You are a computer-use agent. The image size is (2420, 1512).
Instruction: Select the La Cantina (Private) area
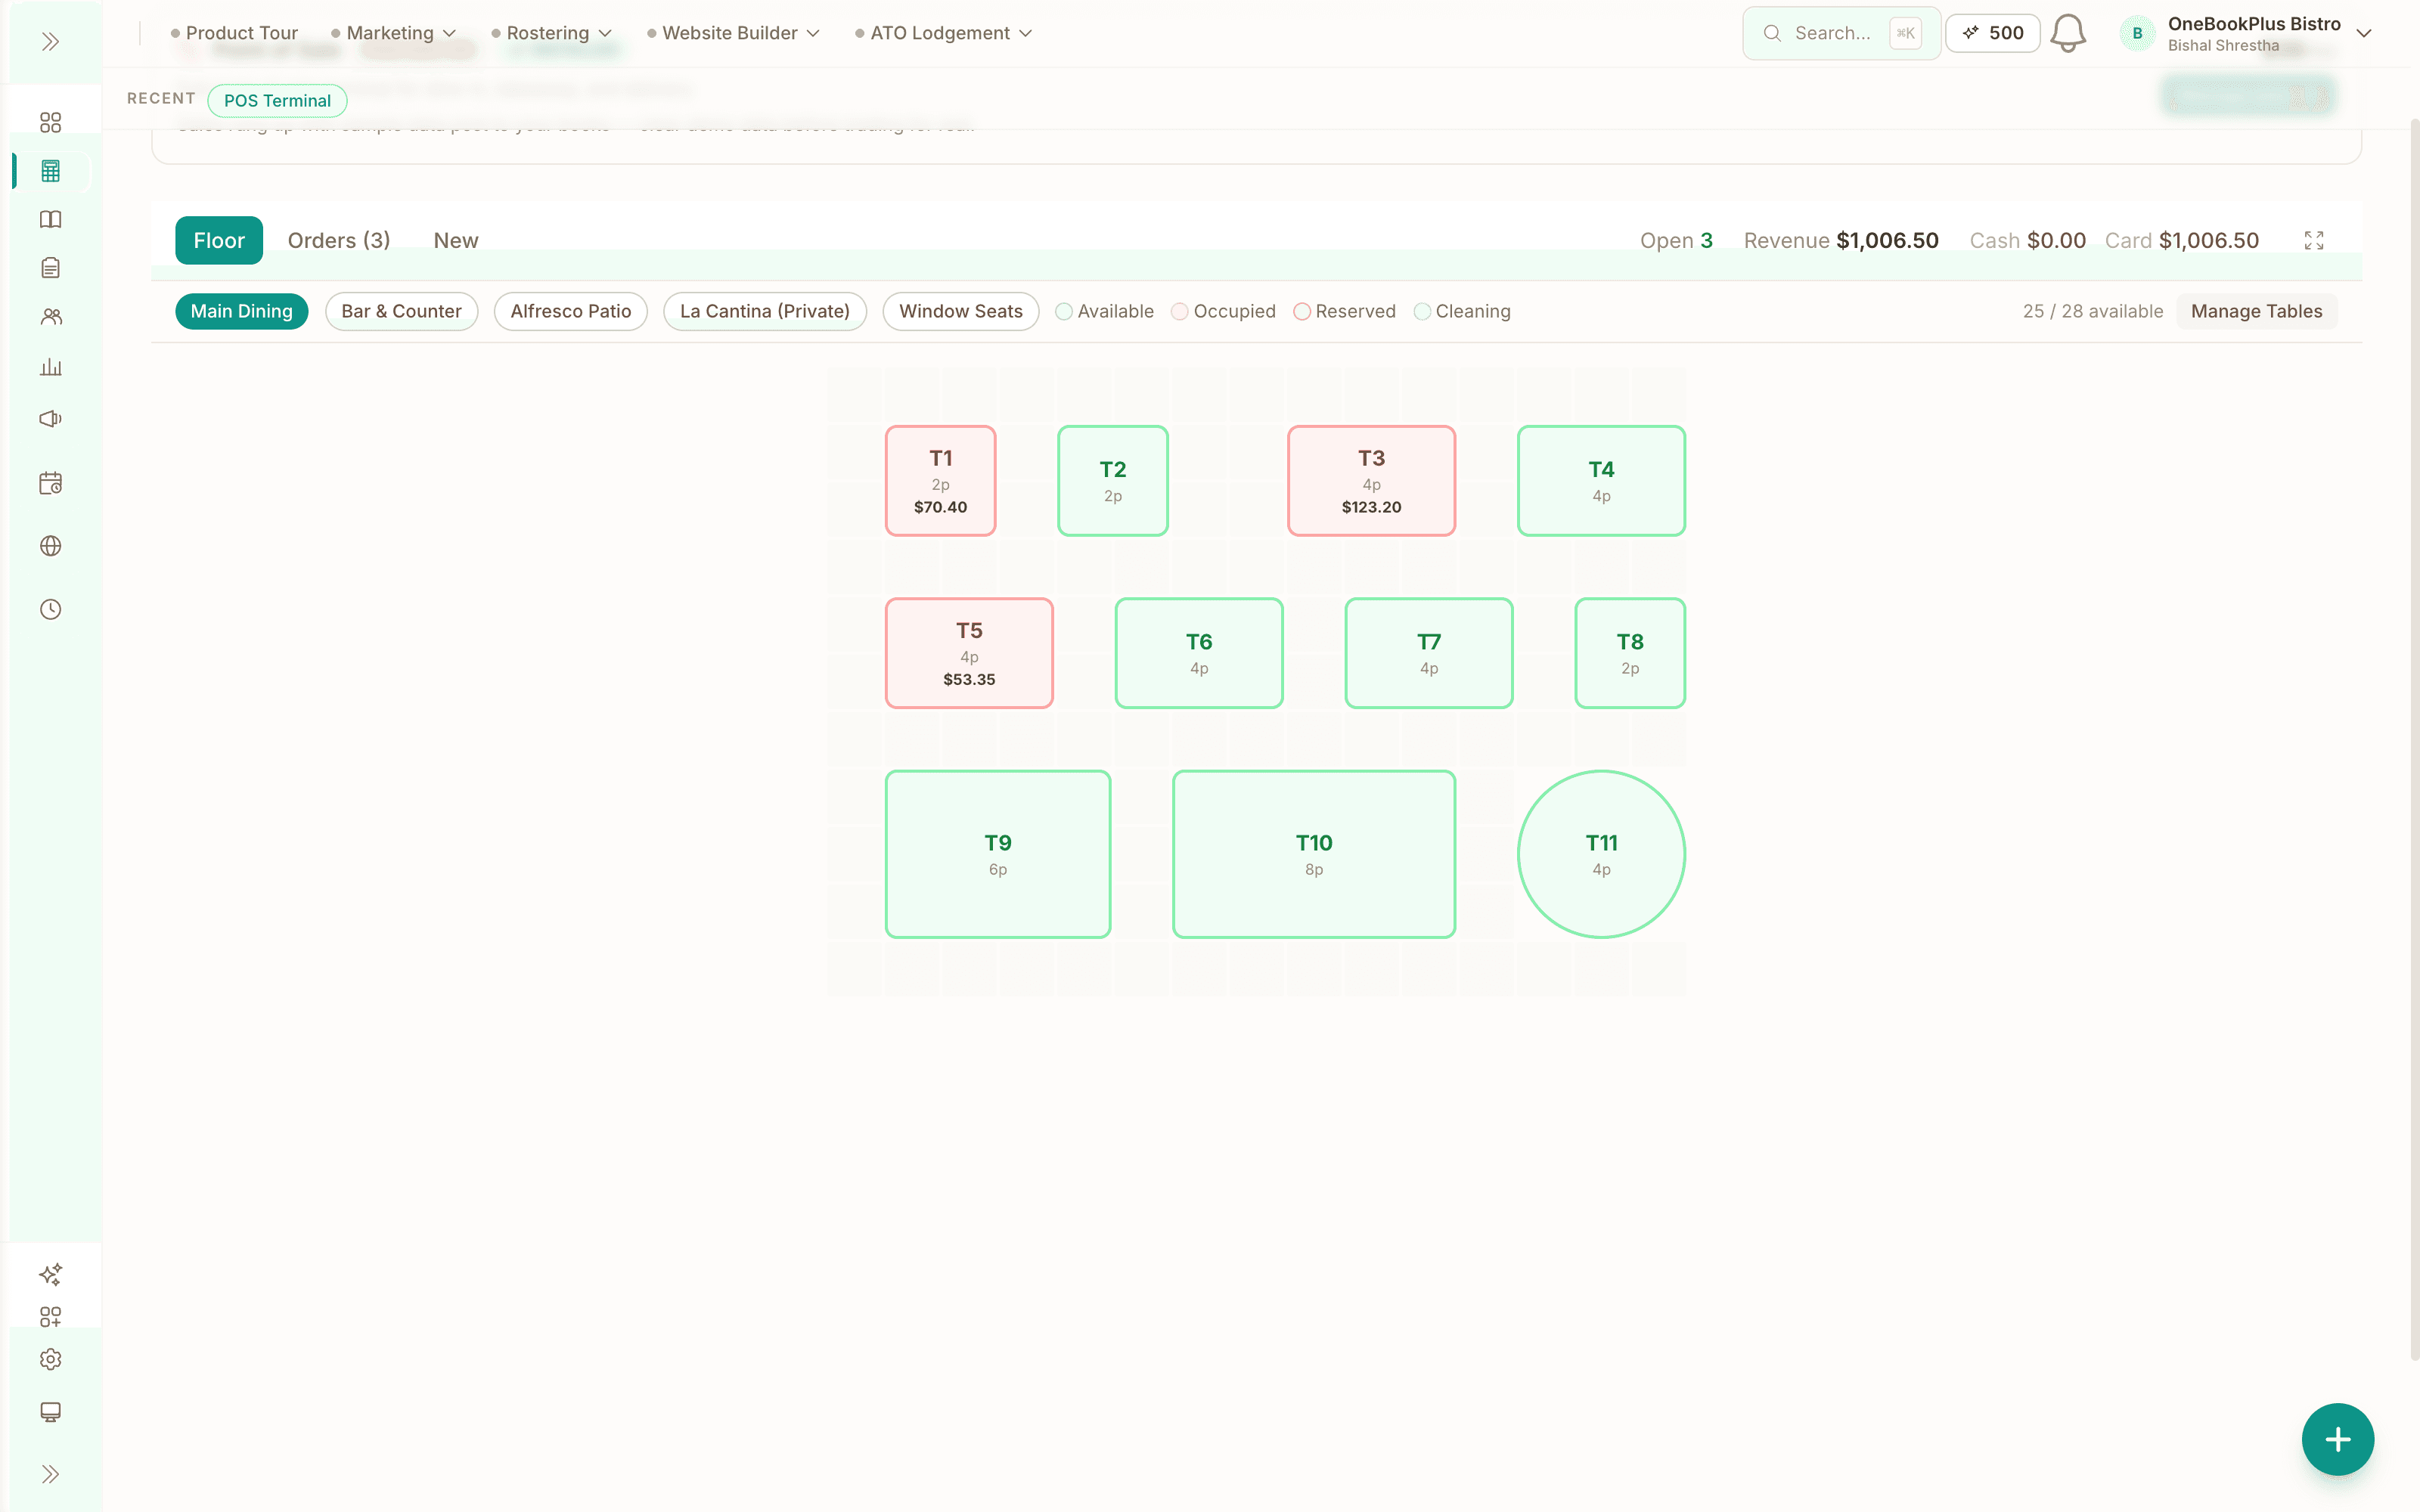point(765,311)
